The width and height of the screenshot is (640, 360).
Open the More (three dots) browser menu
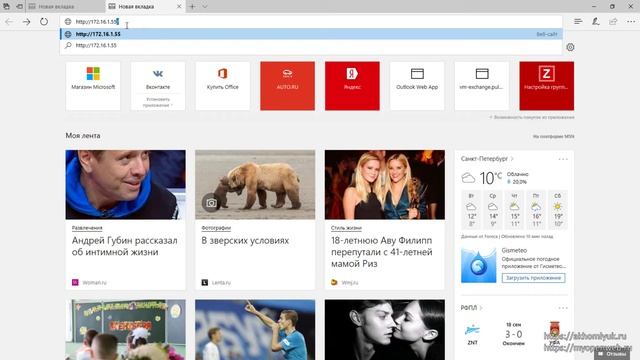(631, 22)
